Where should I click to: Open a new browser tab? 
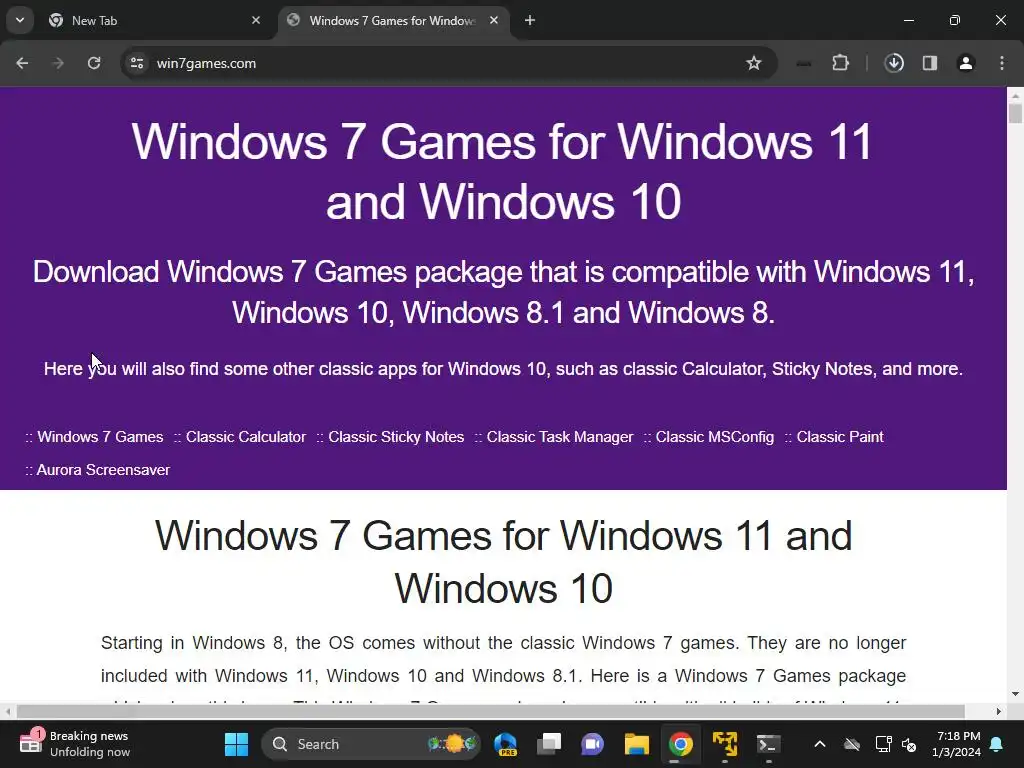tap(530, 20)
